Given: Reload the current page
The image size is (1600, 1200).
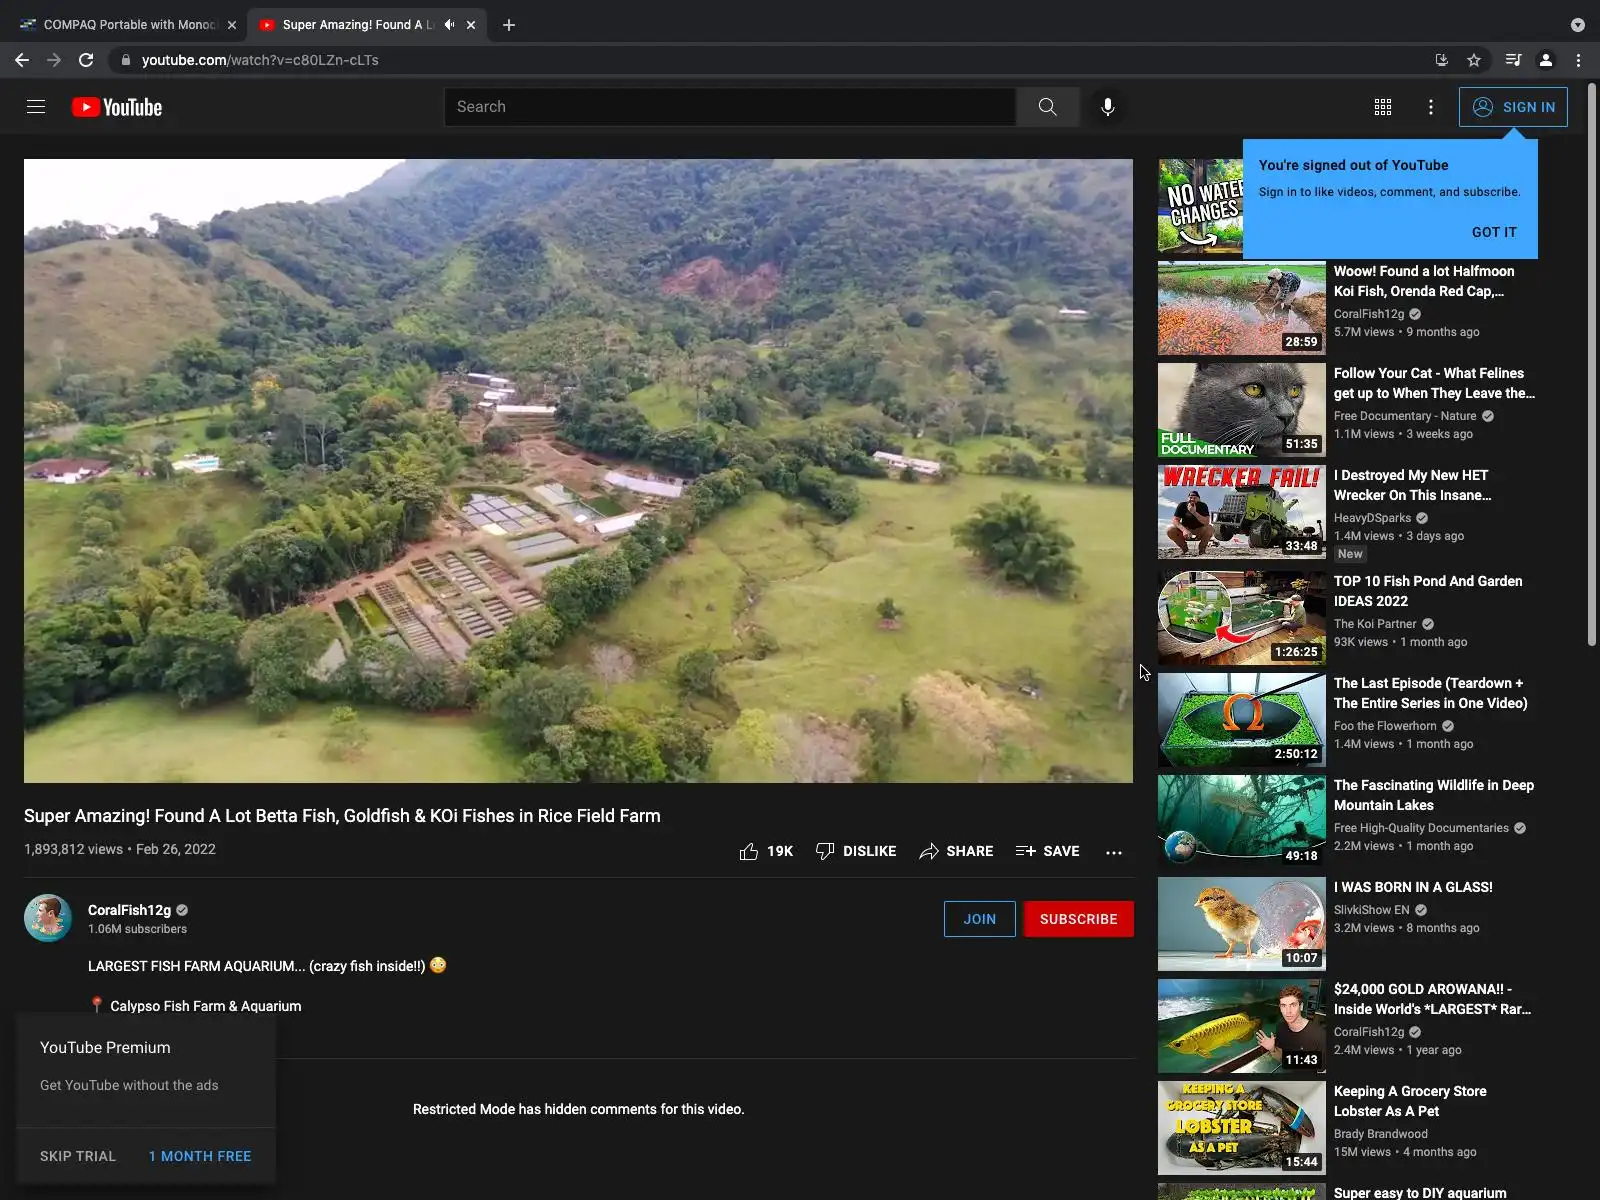Looking at the screenshot, I should tap(86, 60).
